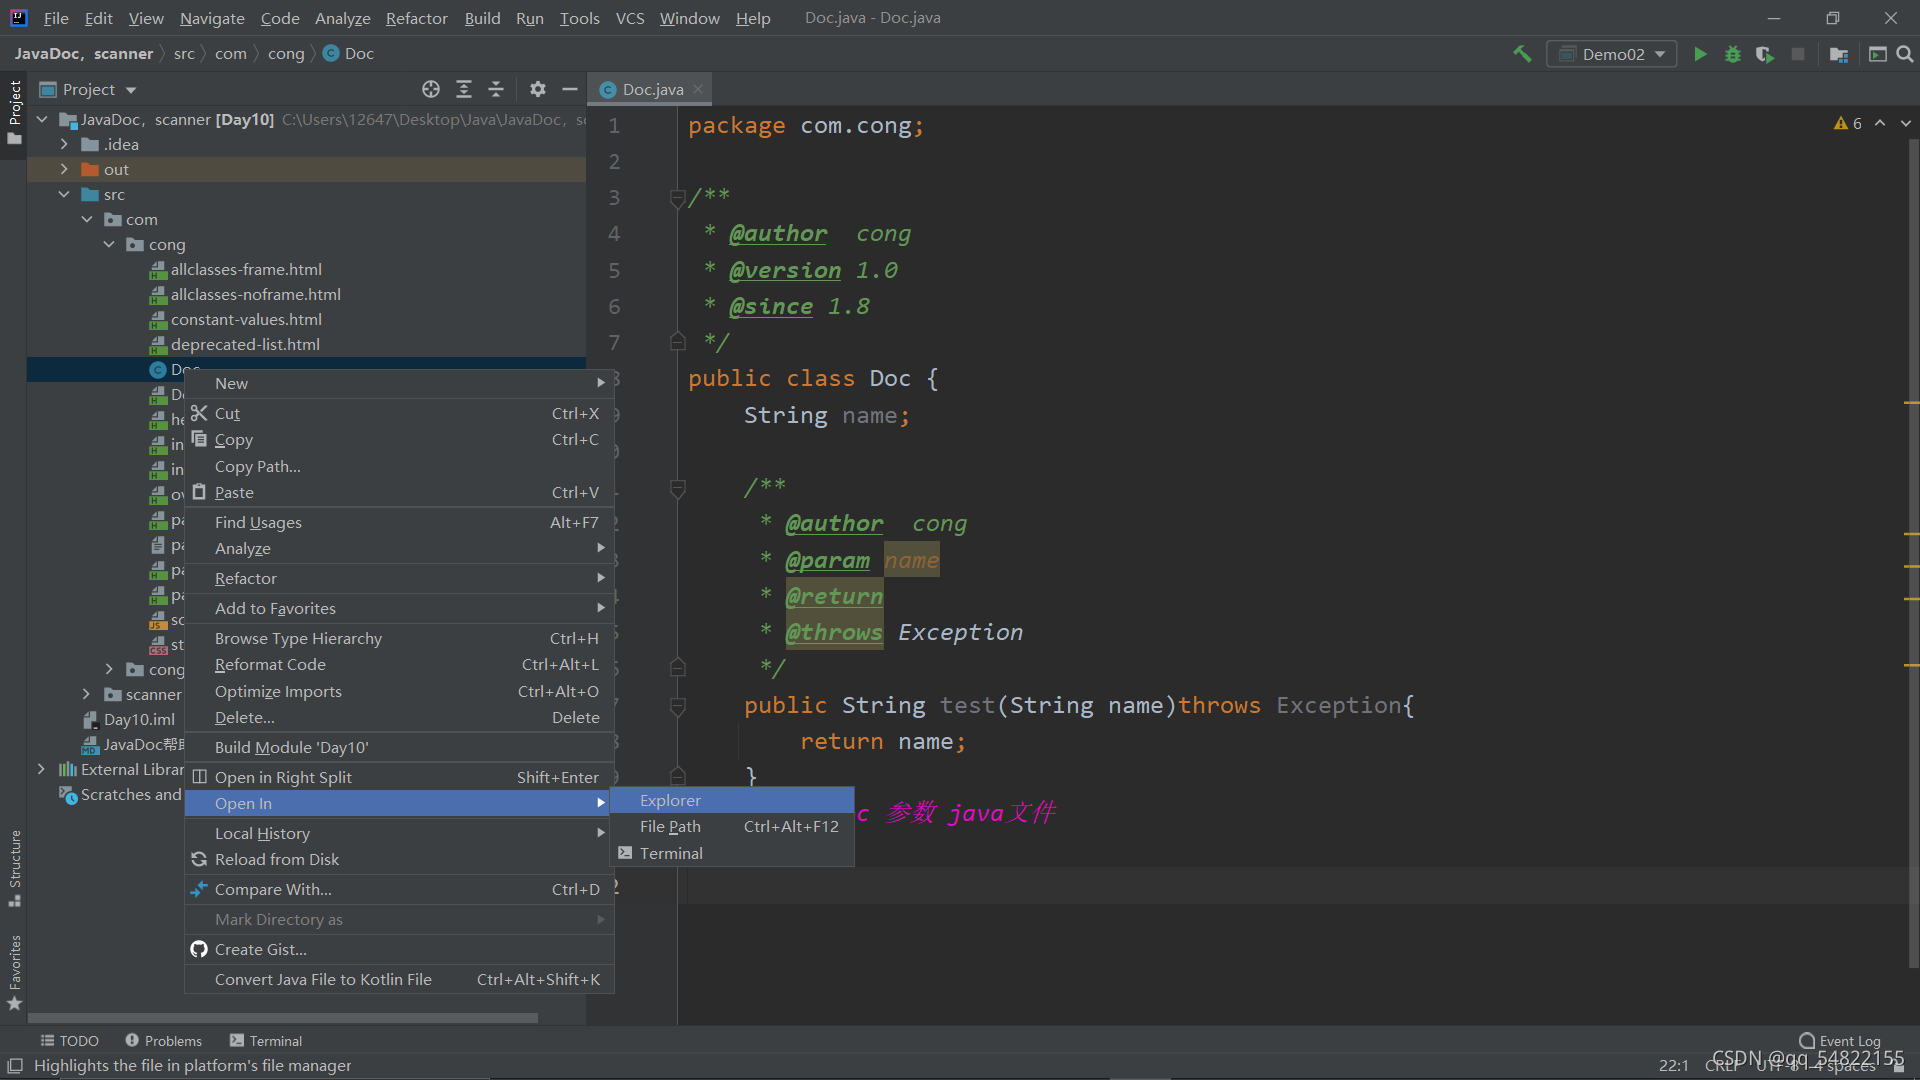Click Expand All icon in Project panel
This screenshot has width=1920, height=1080.
[464, 89]
